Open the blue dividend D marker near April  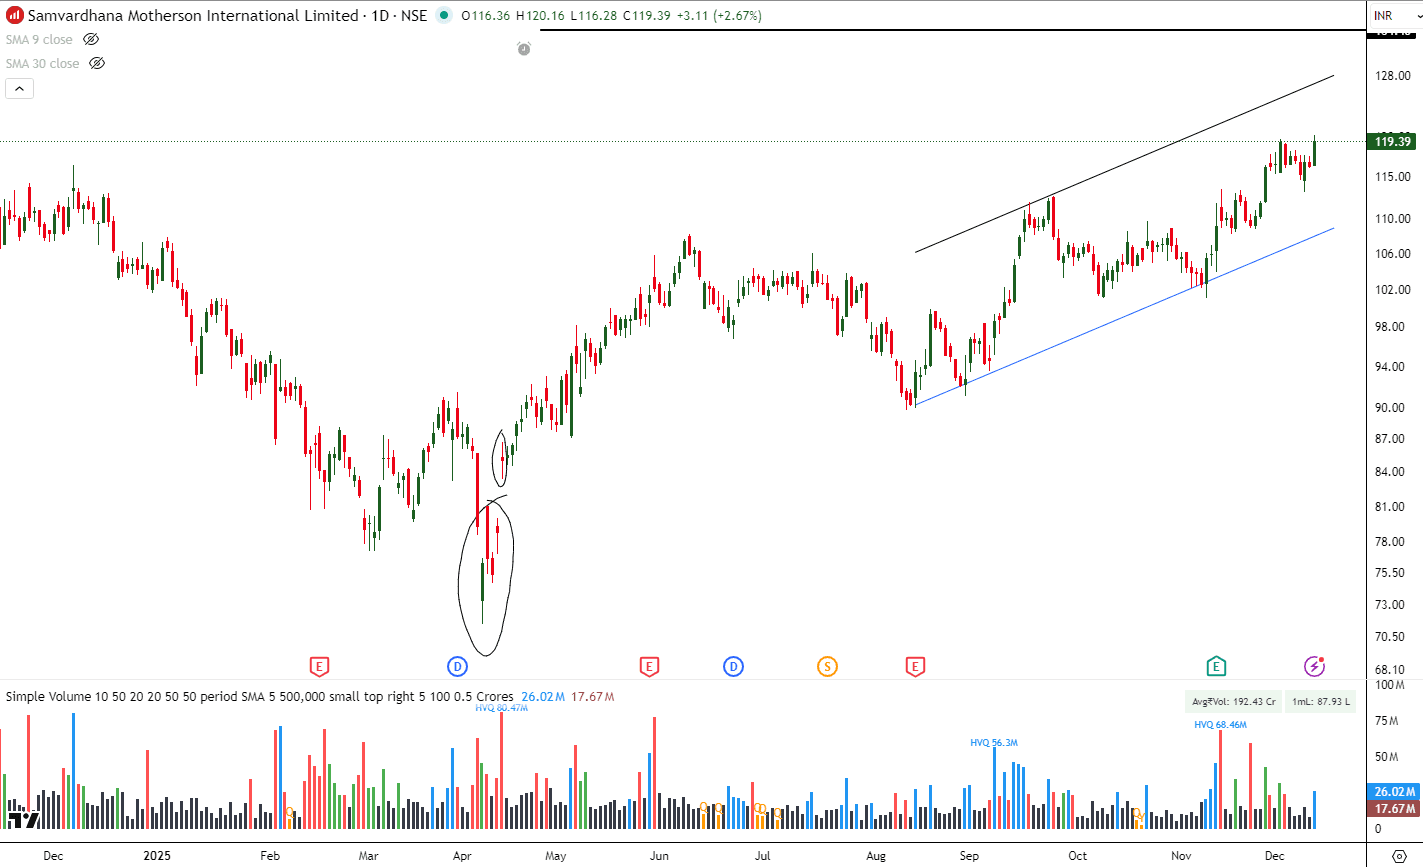point(457,666)
